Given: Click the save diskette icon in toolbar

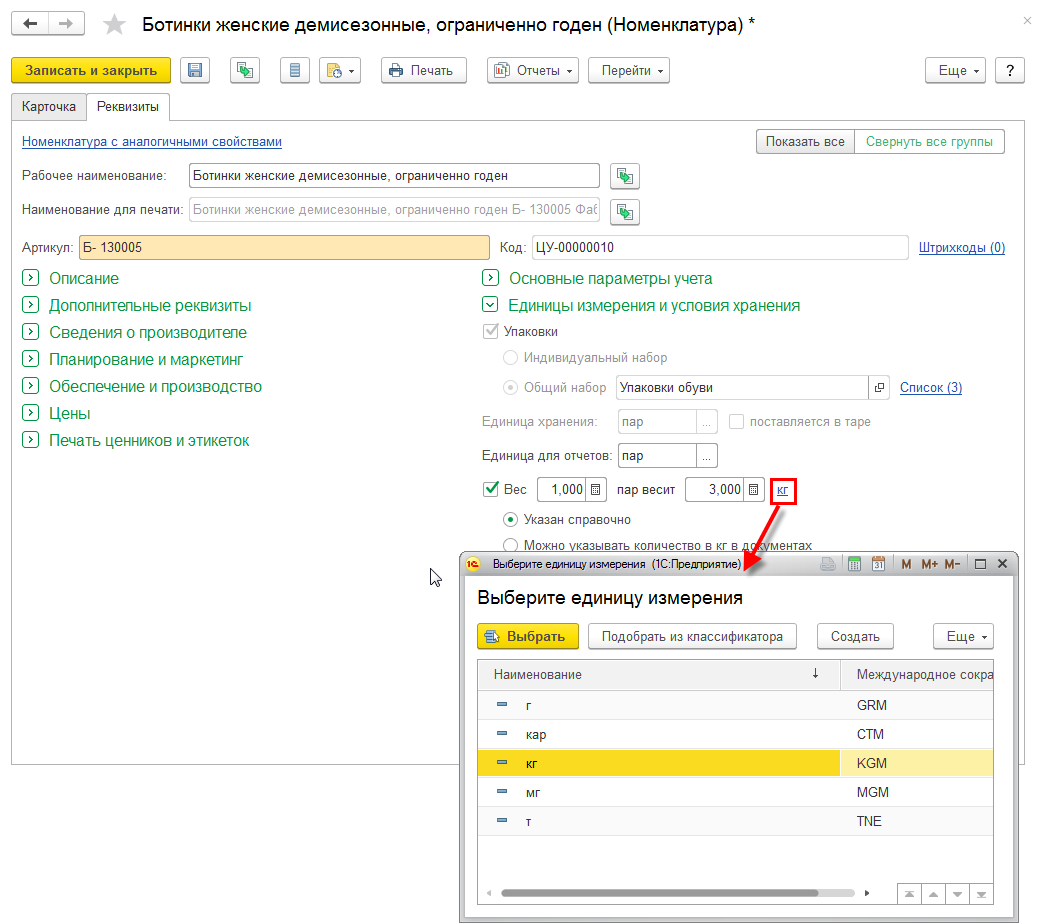Looking at the screenshot, I should [x=195, y=70].
